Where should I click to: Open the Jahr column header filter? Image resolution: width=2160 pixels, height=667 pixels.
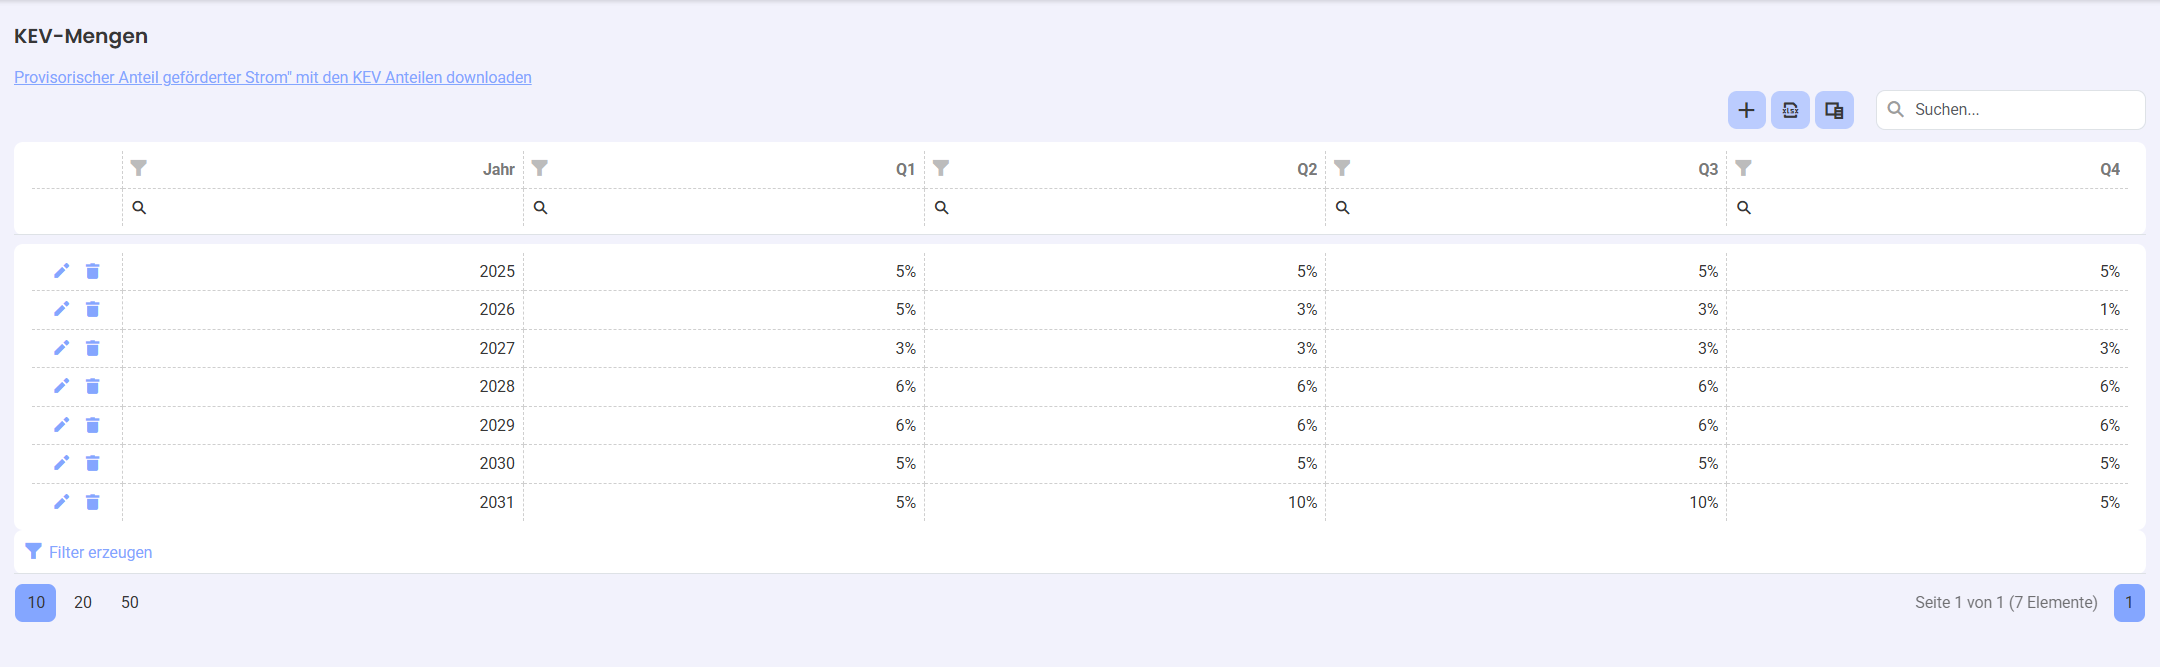click(x=139, y=168)
